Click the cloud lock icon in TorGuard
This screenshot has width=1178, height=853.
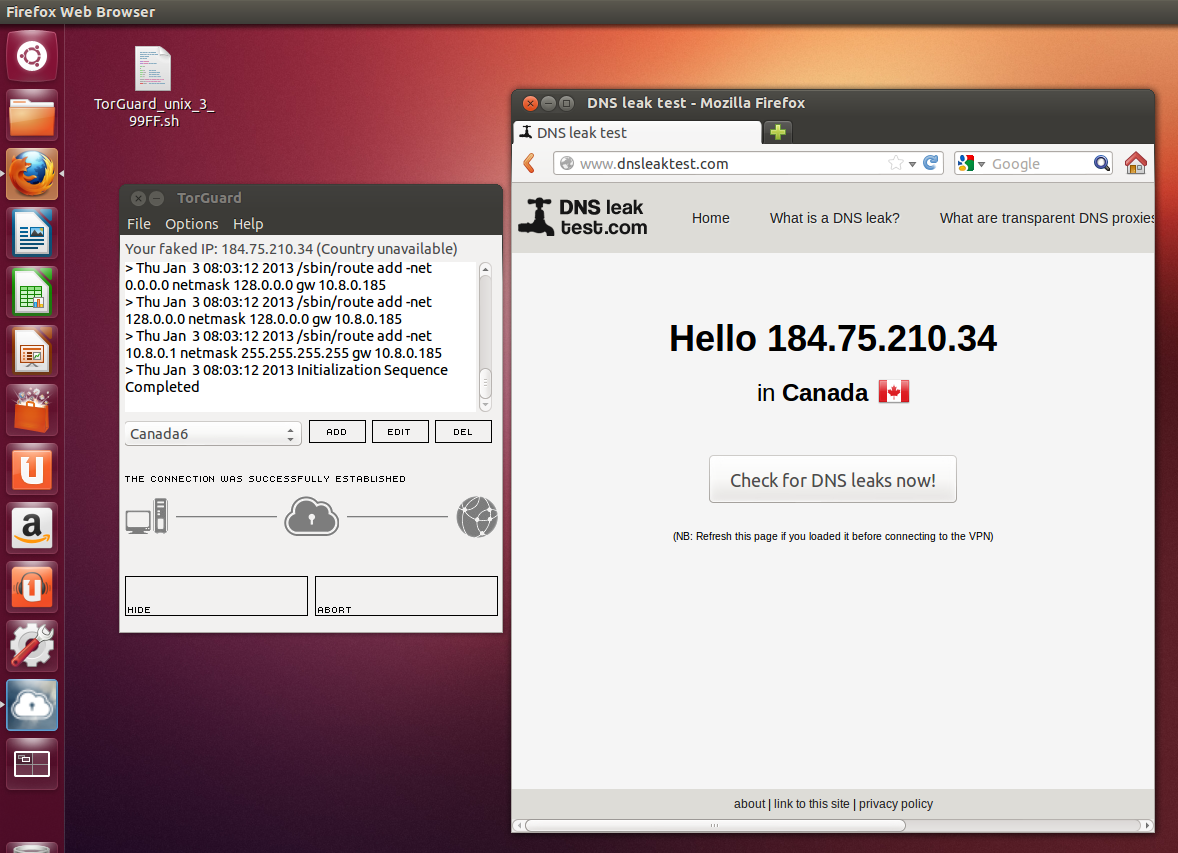[x=312, y=516]
